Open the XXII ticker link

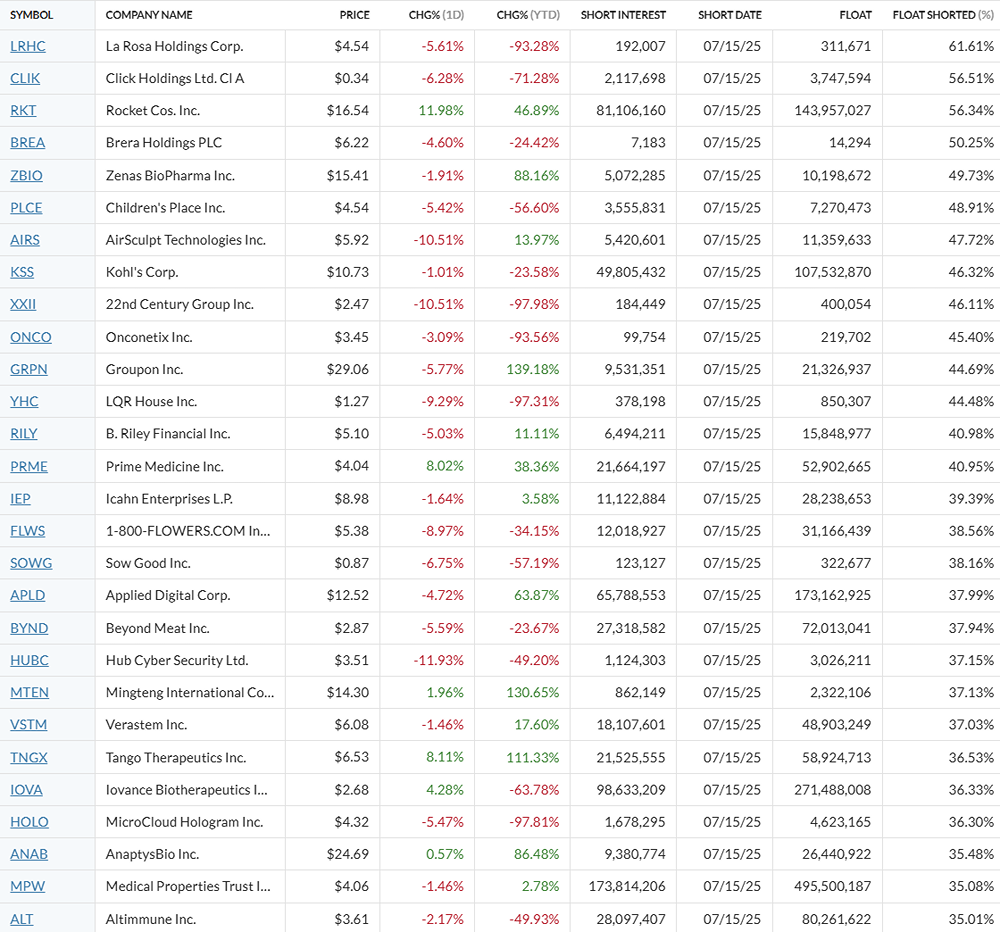click(23, 304)
